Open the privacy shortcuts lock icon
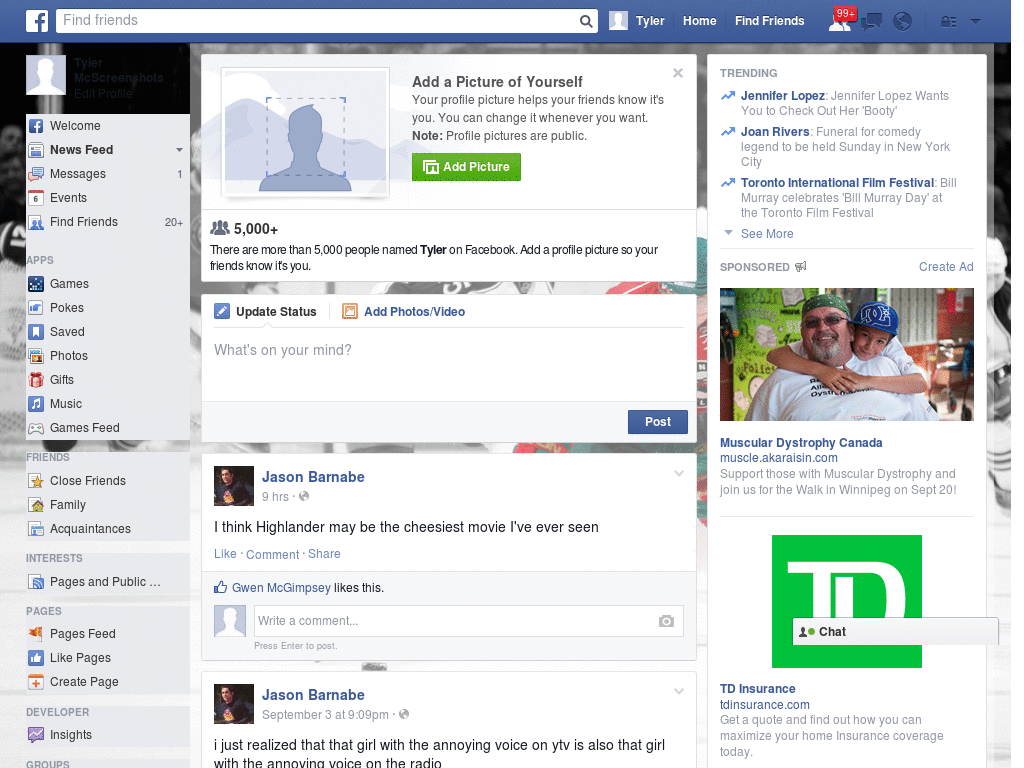1024x768 pixels. (948, 22)
